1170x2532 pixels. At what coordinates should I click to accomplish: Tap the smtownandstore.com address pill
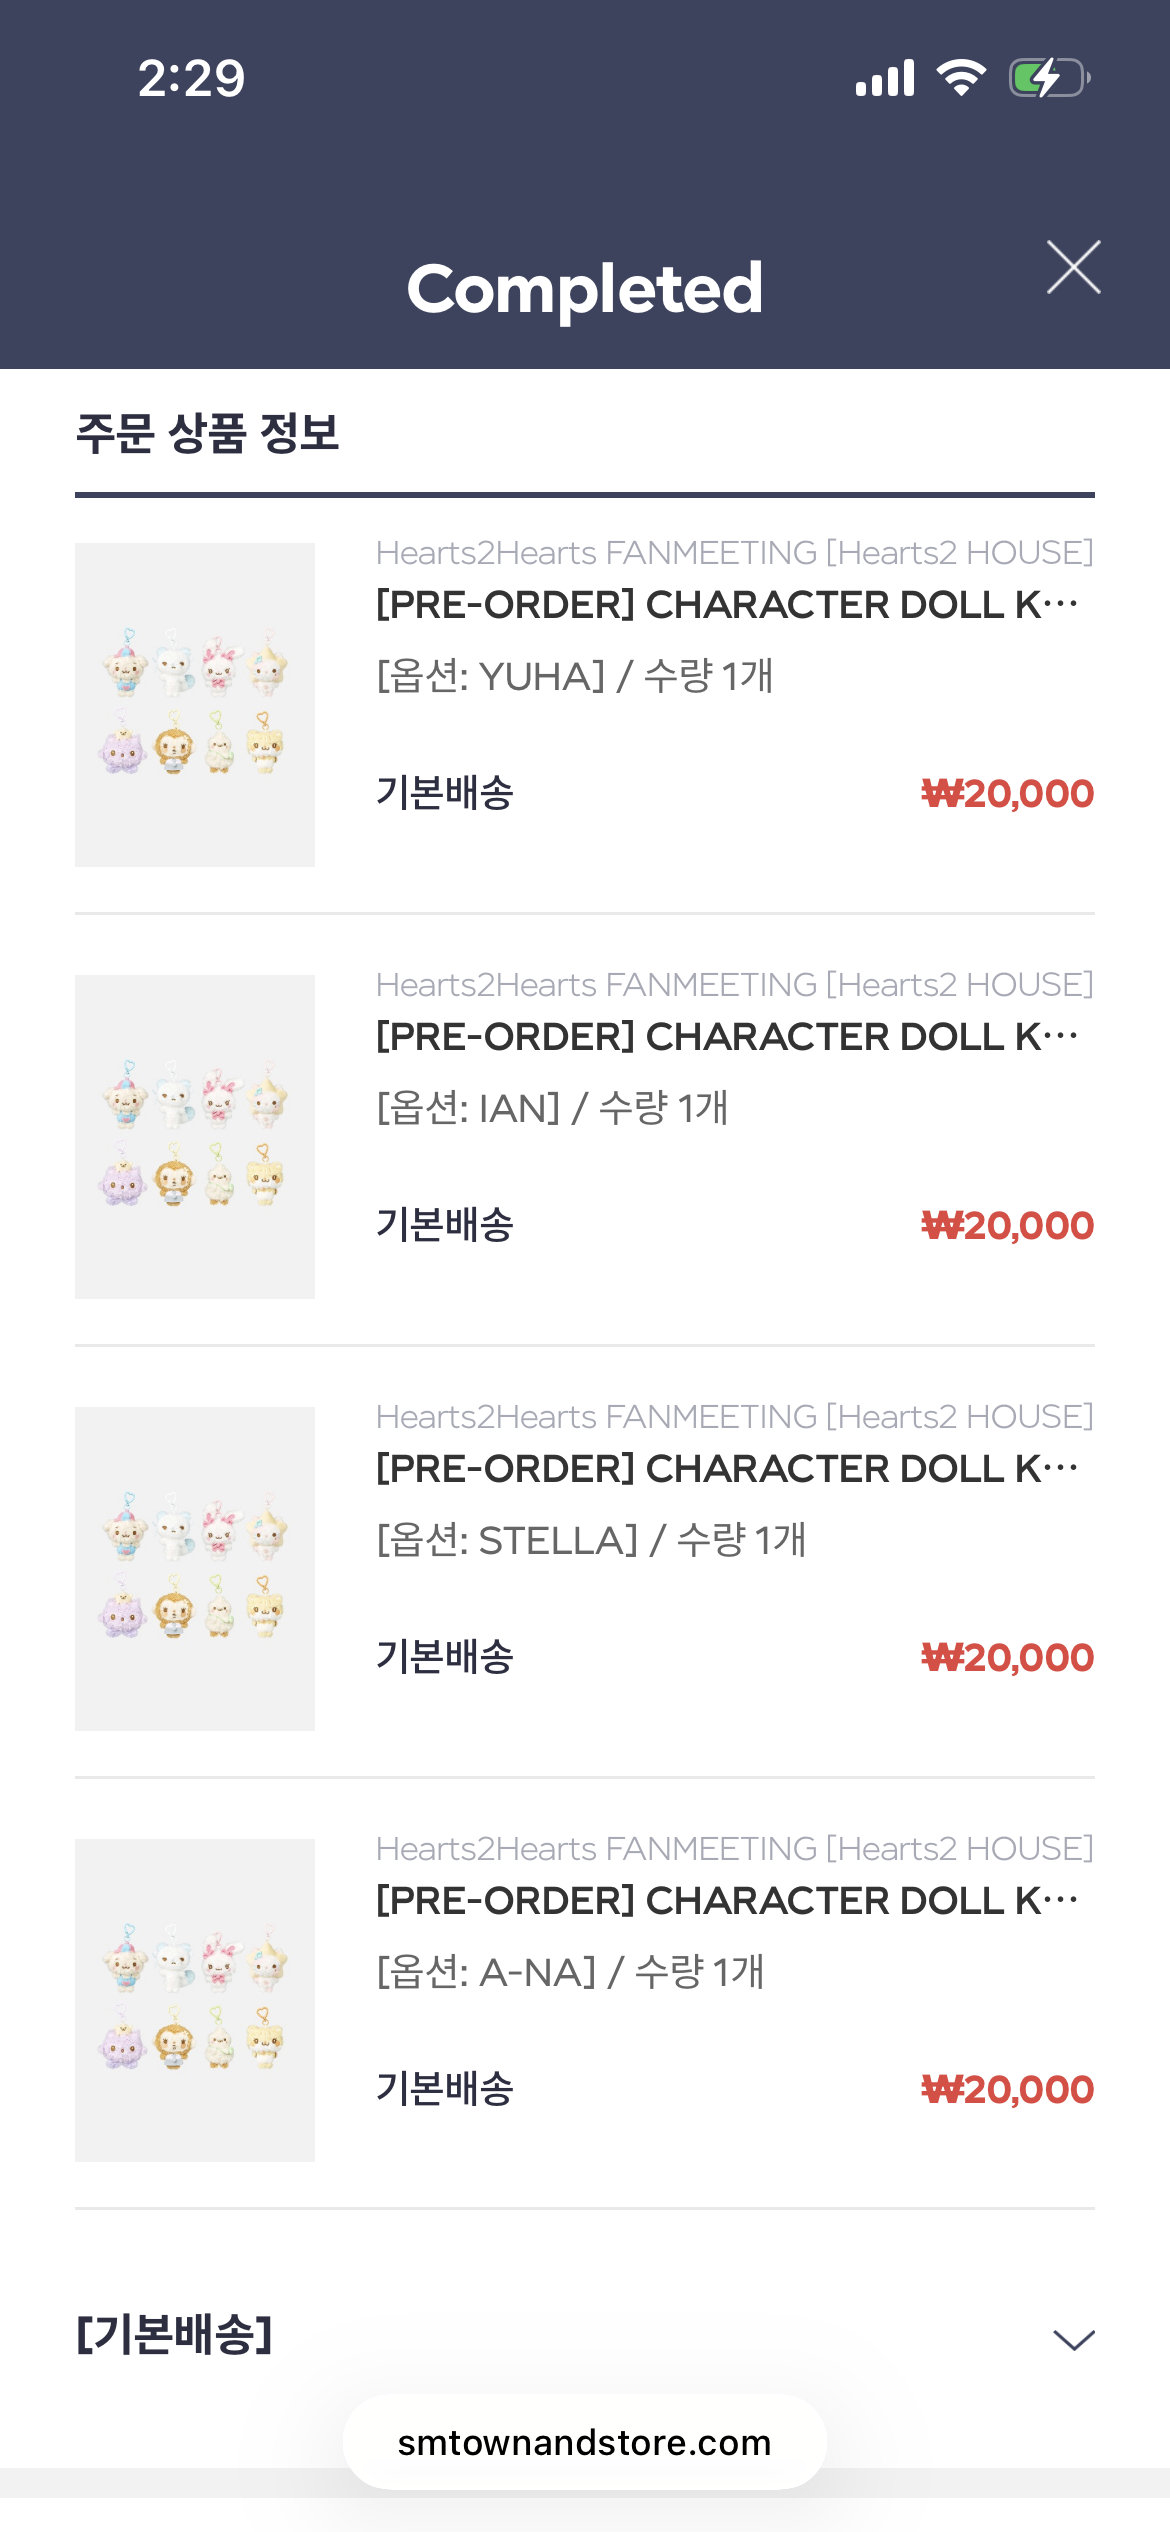(x=584, y=2442)
